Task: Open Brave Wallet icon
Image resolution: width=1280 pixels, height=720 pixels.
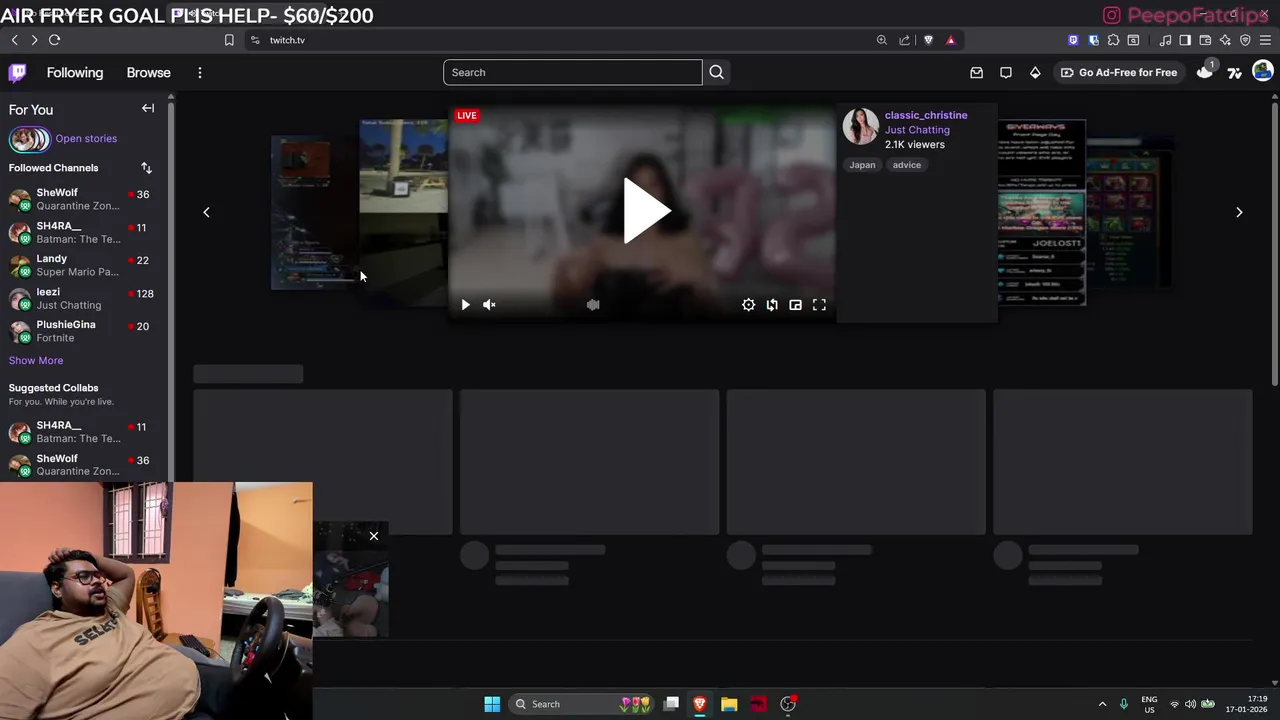Action: [1205, 40]
